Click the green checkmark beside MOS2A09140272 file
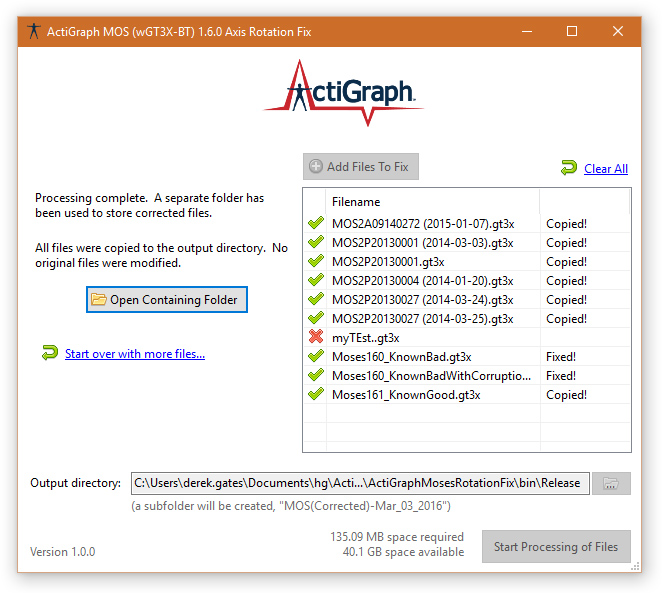The height and width of the screenshot is (593, 662). pos(316,224)
